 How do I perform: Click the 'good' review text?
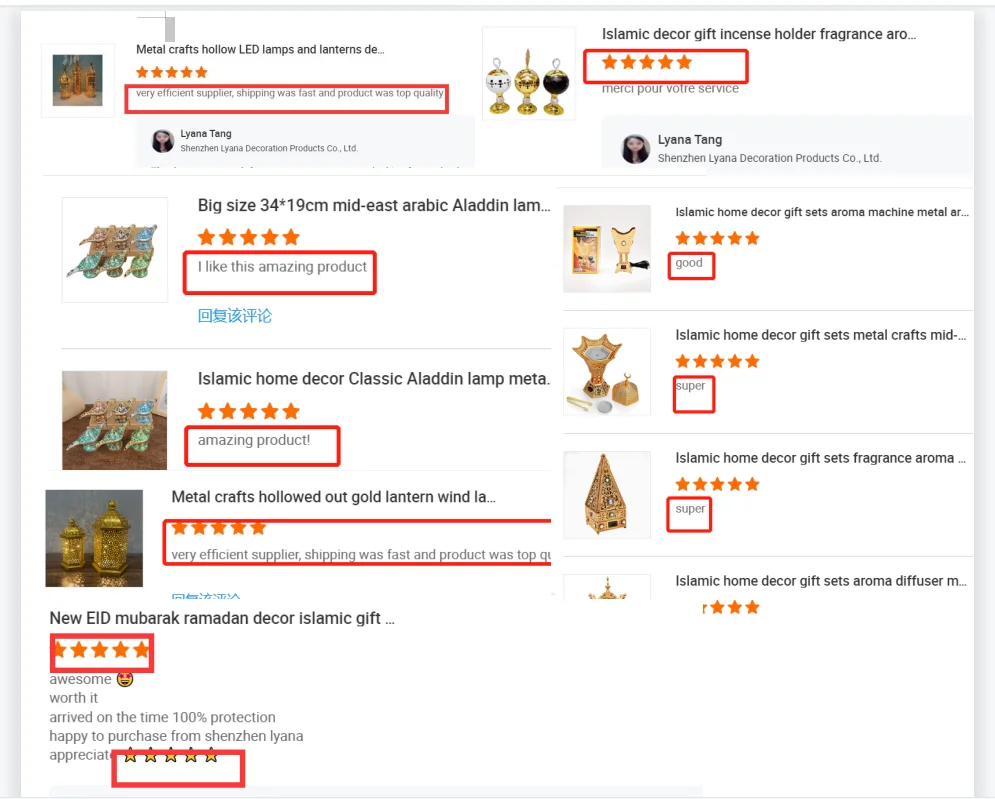coord(689,263)
